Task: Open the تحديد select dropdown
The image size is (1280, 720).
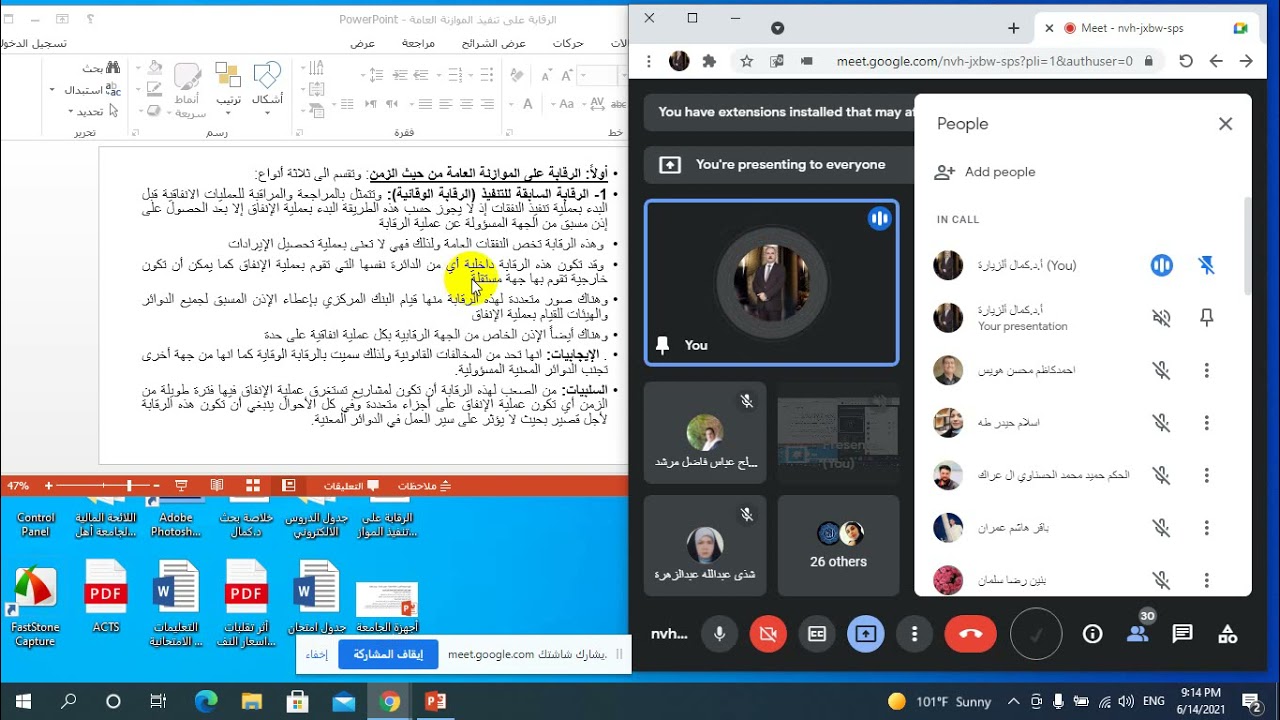Action: pyautogui.click(x=93, y=111)
